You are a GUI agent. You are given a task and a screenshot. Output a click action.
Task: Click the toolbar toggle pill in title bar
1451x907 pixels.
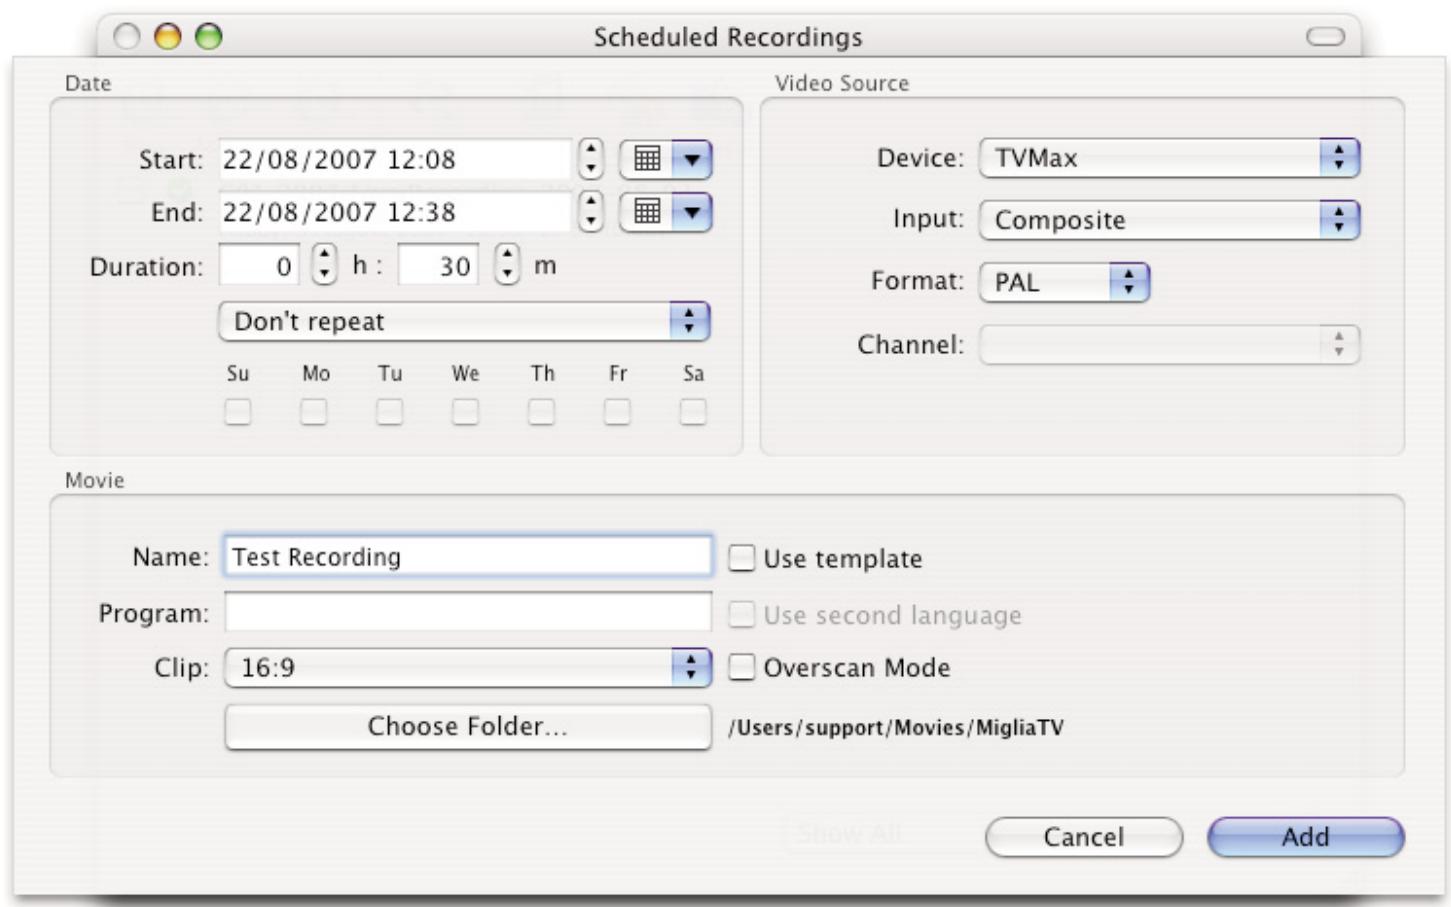pyautogui.click(x=1326, y=37)
